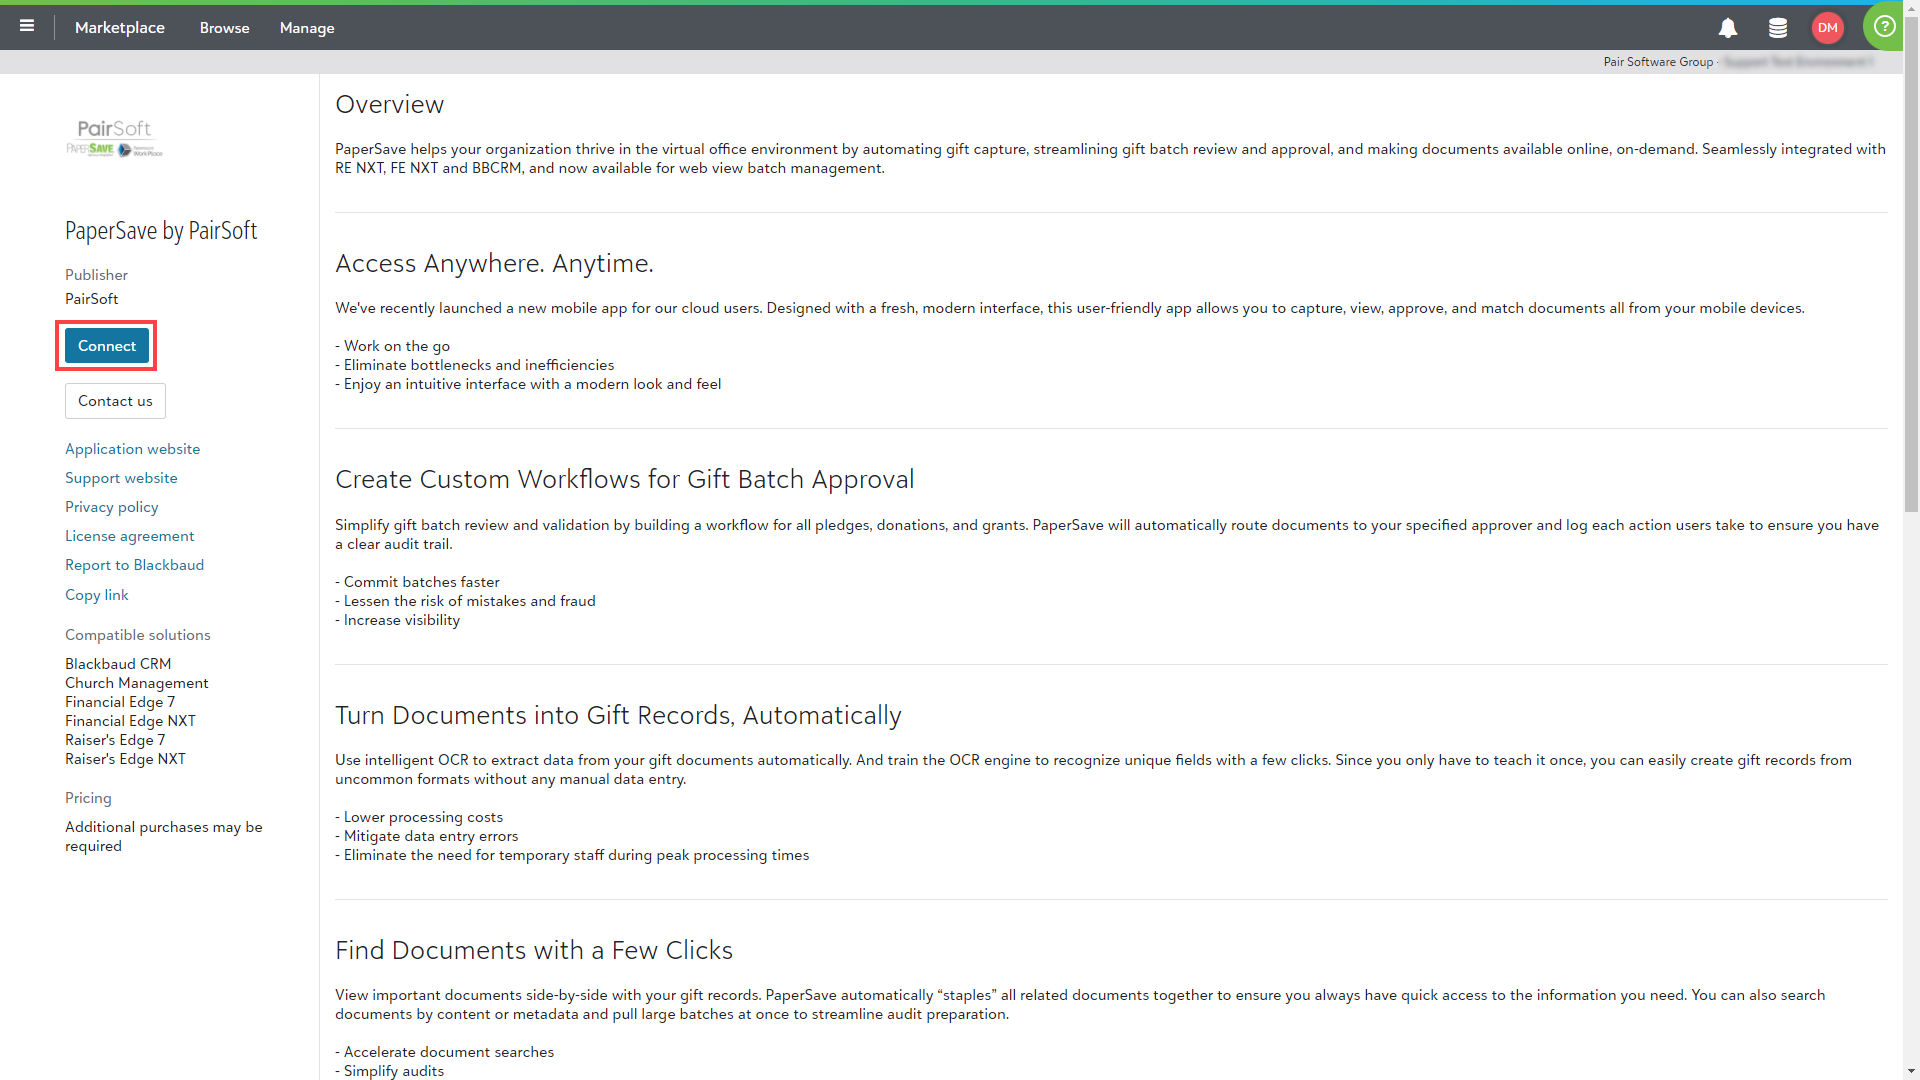The height and width of the screenshot is (1080, 1920).
Task: Open the Browse menu
Action: [x=224, y=28]
